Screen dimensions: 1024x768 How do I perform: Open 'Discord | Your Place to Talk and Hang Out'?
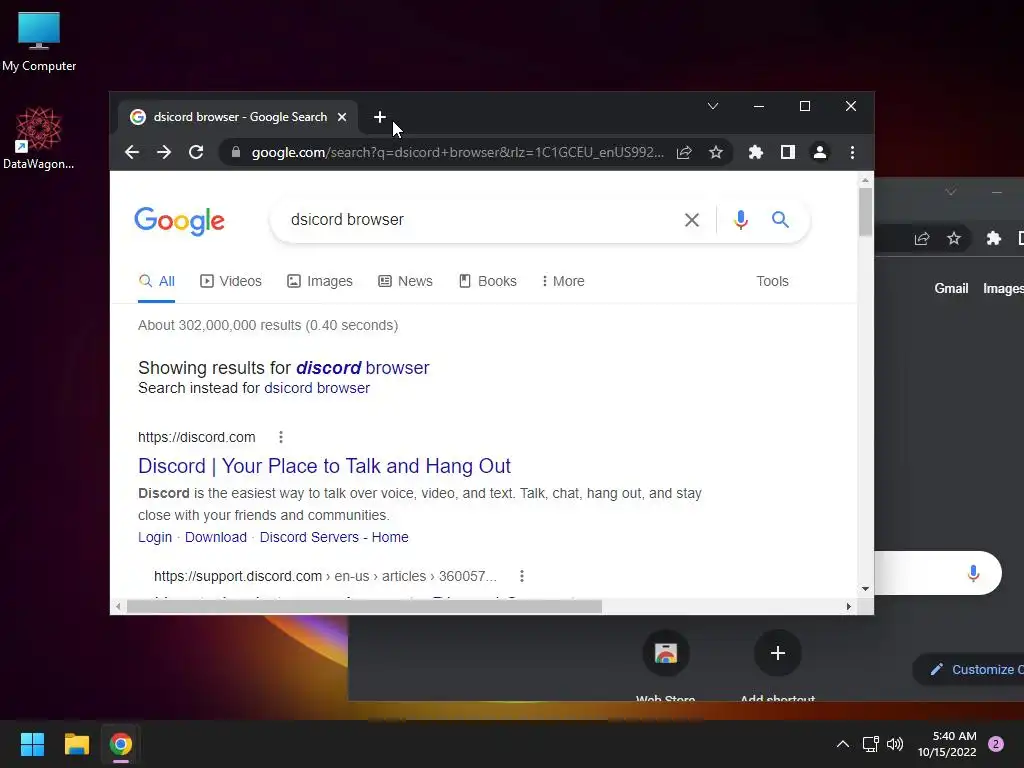(x=324, y=466)
